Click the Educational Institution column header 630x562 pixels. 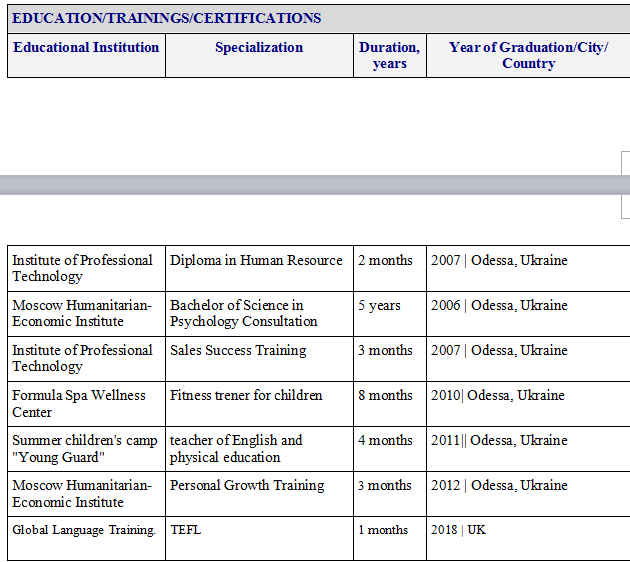tap(86, 48)
